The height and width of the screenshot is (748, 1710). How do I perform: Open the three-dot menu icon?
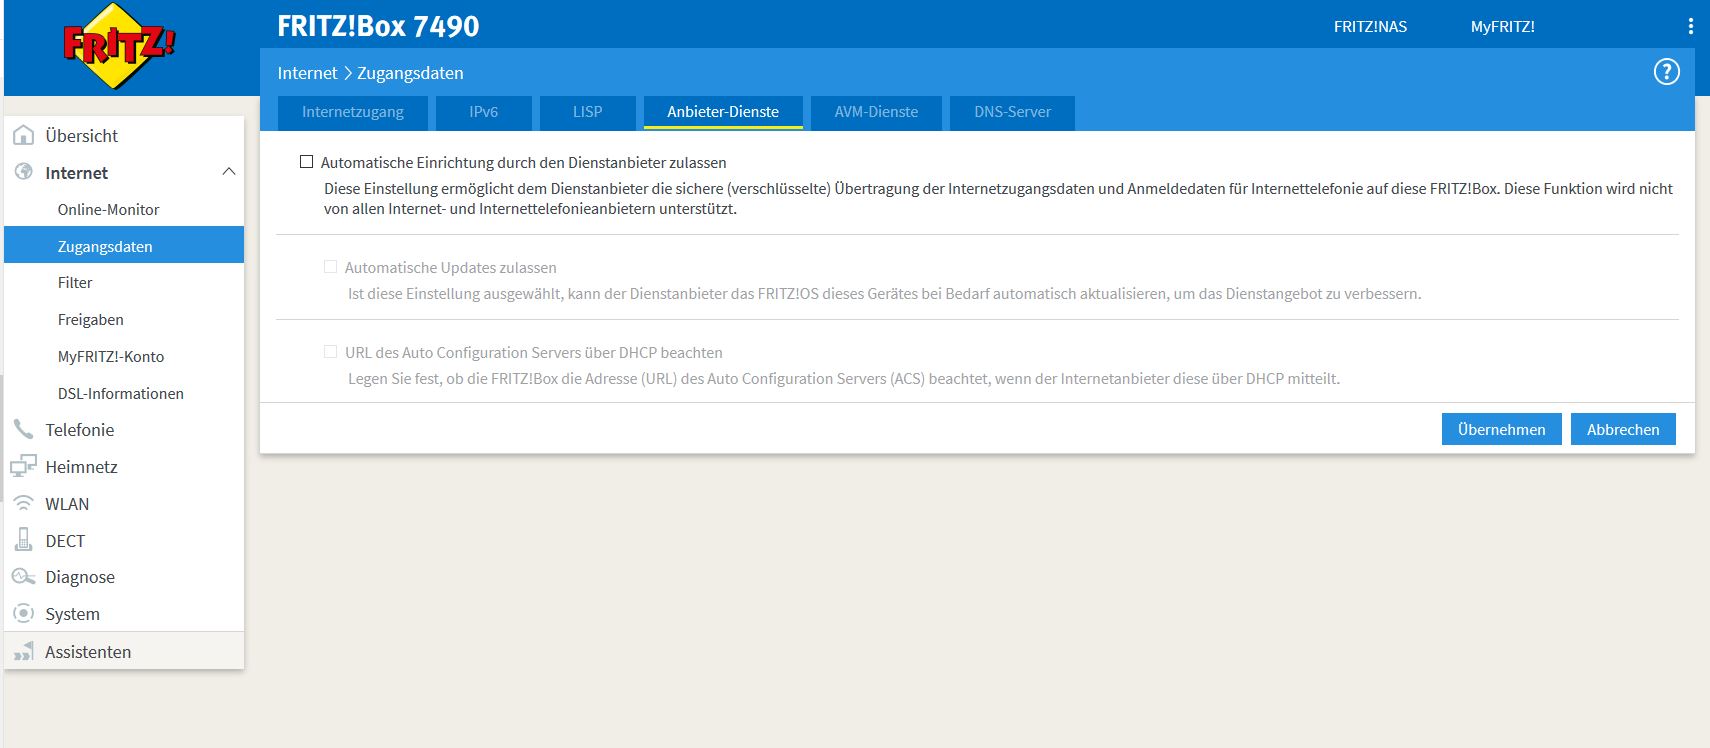(1690, 26)
